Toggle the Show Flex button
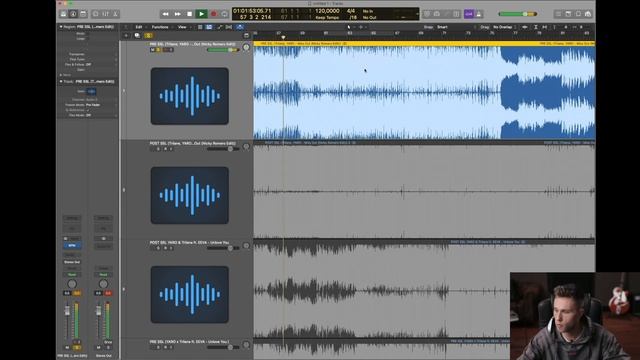 point(229,27)
